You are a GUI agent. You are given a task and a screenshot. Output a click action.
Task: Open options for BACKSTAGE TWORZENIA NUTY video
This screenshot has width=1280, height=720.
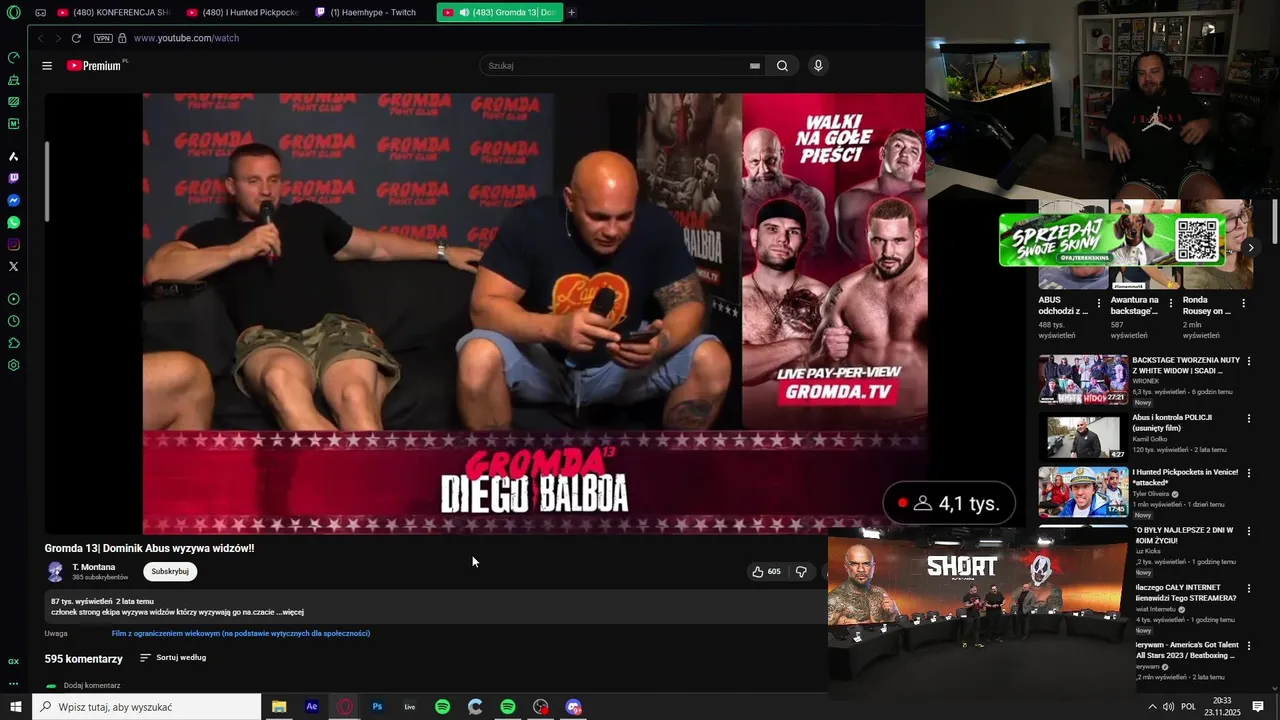[1249, 361]
